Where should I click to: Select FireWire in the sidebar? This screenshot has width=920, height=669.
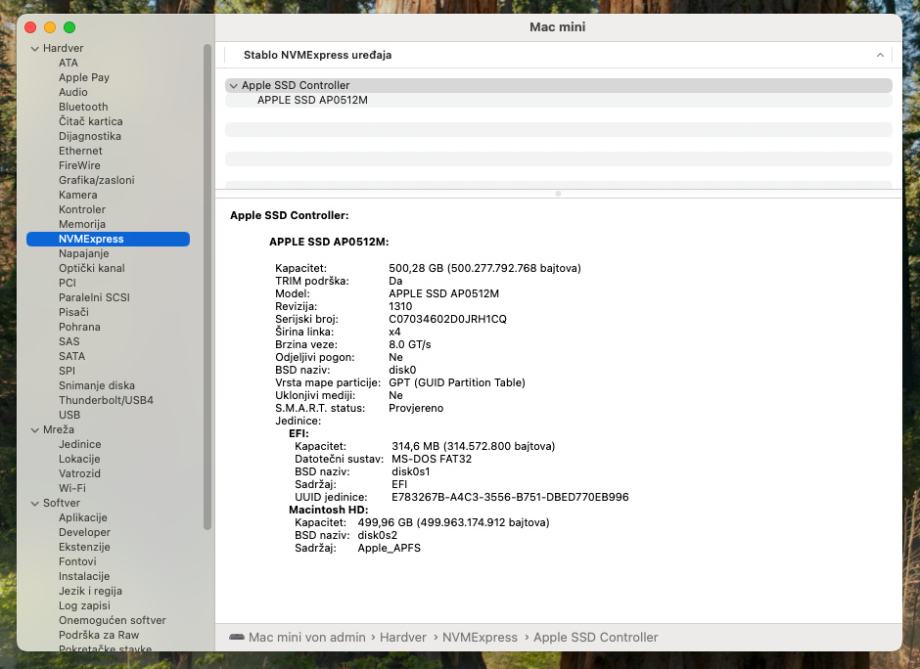(x=79, y=165)
